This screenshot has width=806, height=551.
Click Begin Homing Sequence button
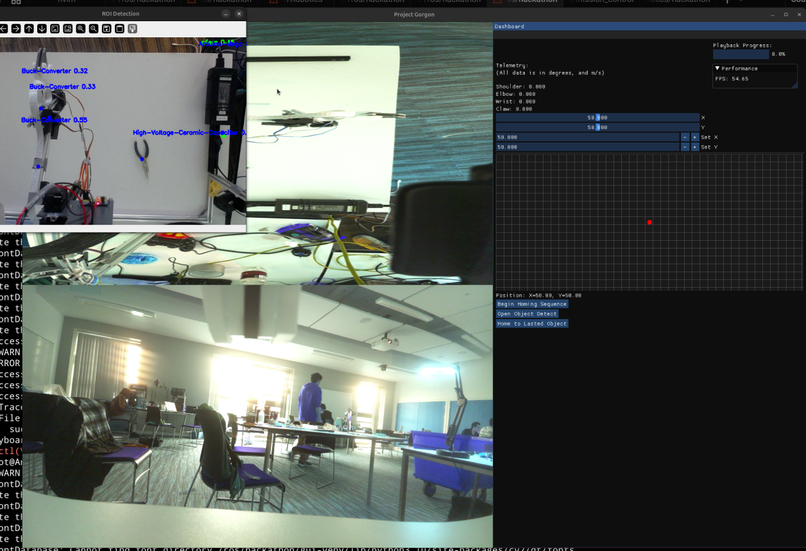click(x=532, y=304)
